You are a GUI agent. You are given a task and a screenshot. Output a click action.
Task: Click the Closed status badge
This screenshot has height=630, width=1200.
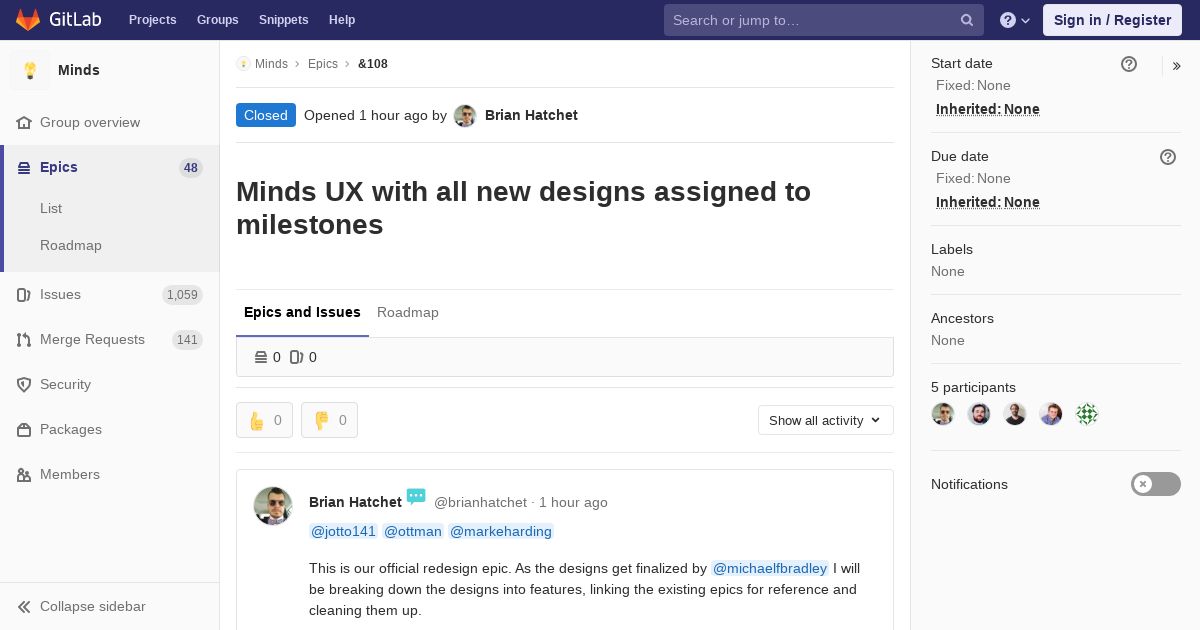266,115
